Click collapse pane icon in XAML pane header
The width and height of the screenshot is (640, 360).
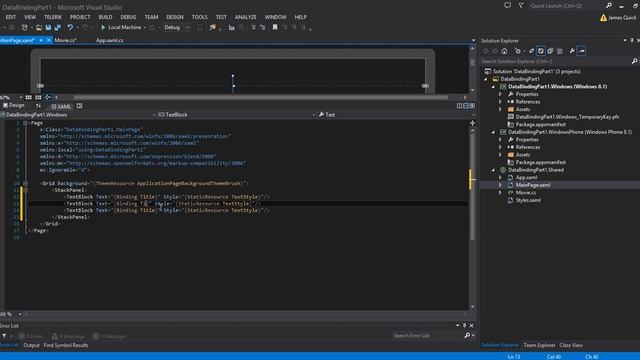coord(472,106)
